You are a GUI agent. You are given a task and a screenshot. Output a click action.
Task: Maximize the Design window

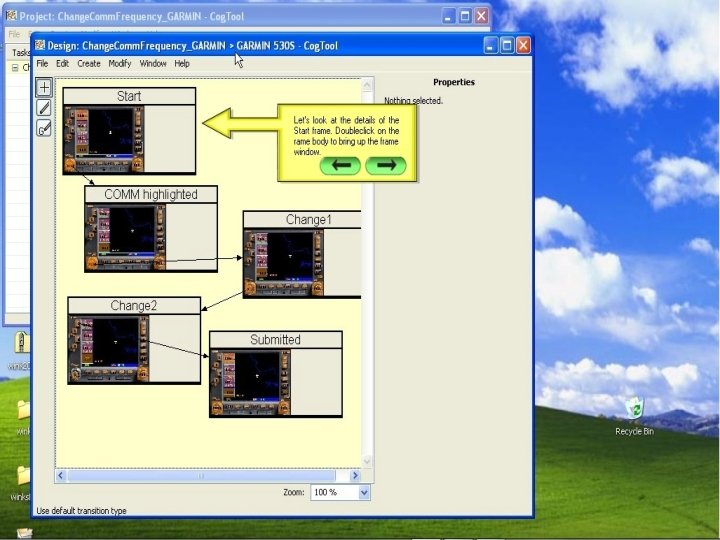[x=507, y=45]
